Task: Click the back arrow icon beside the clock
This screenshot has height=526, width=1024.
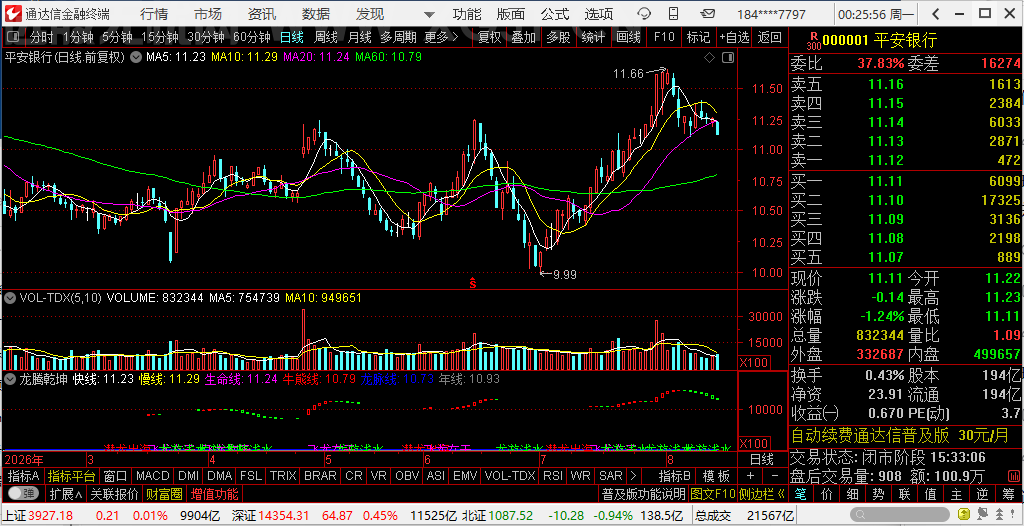Action: [935, 14]
